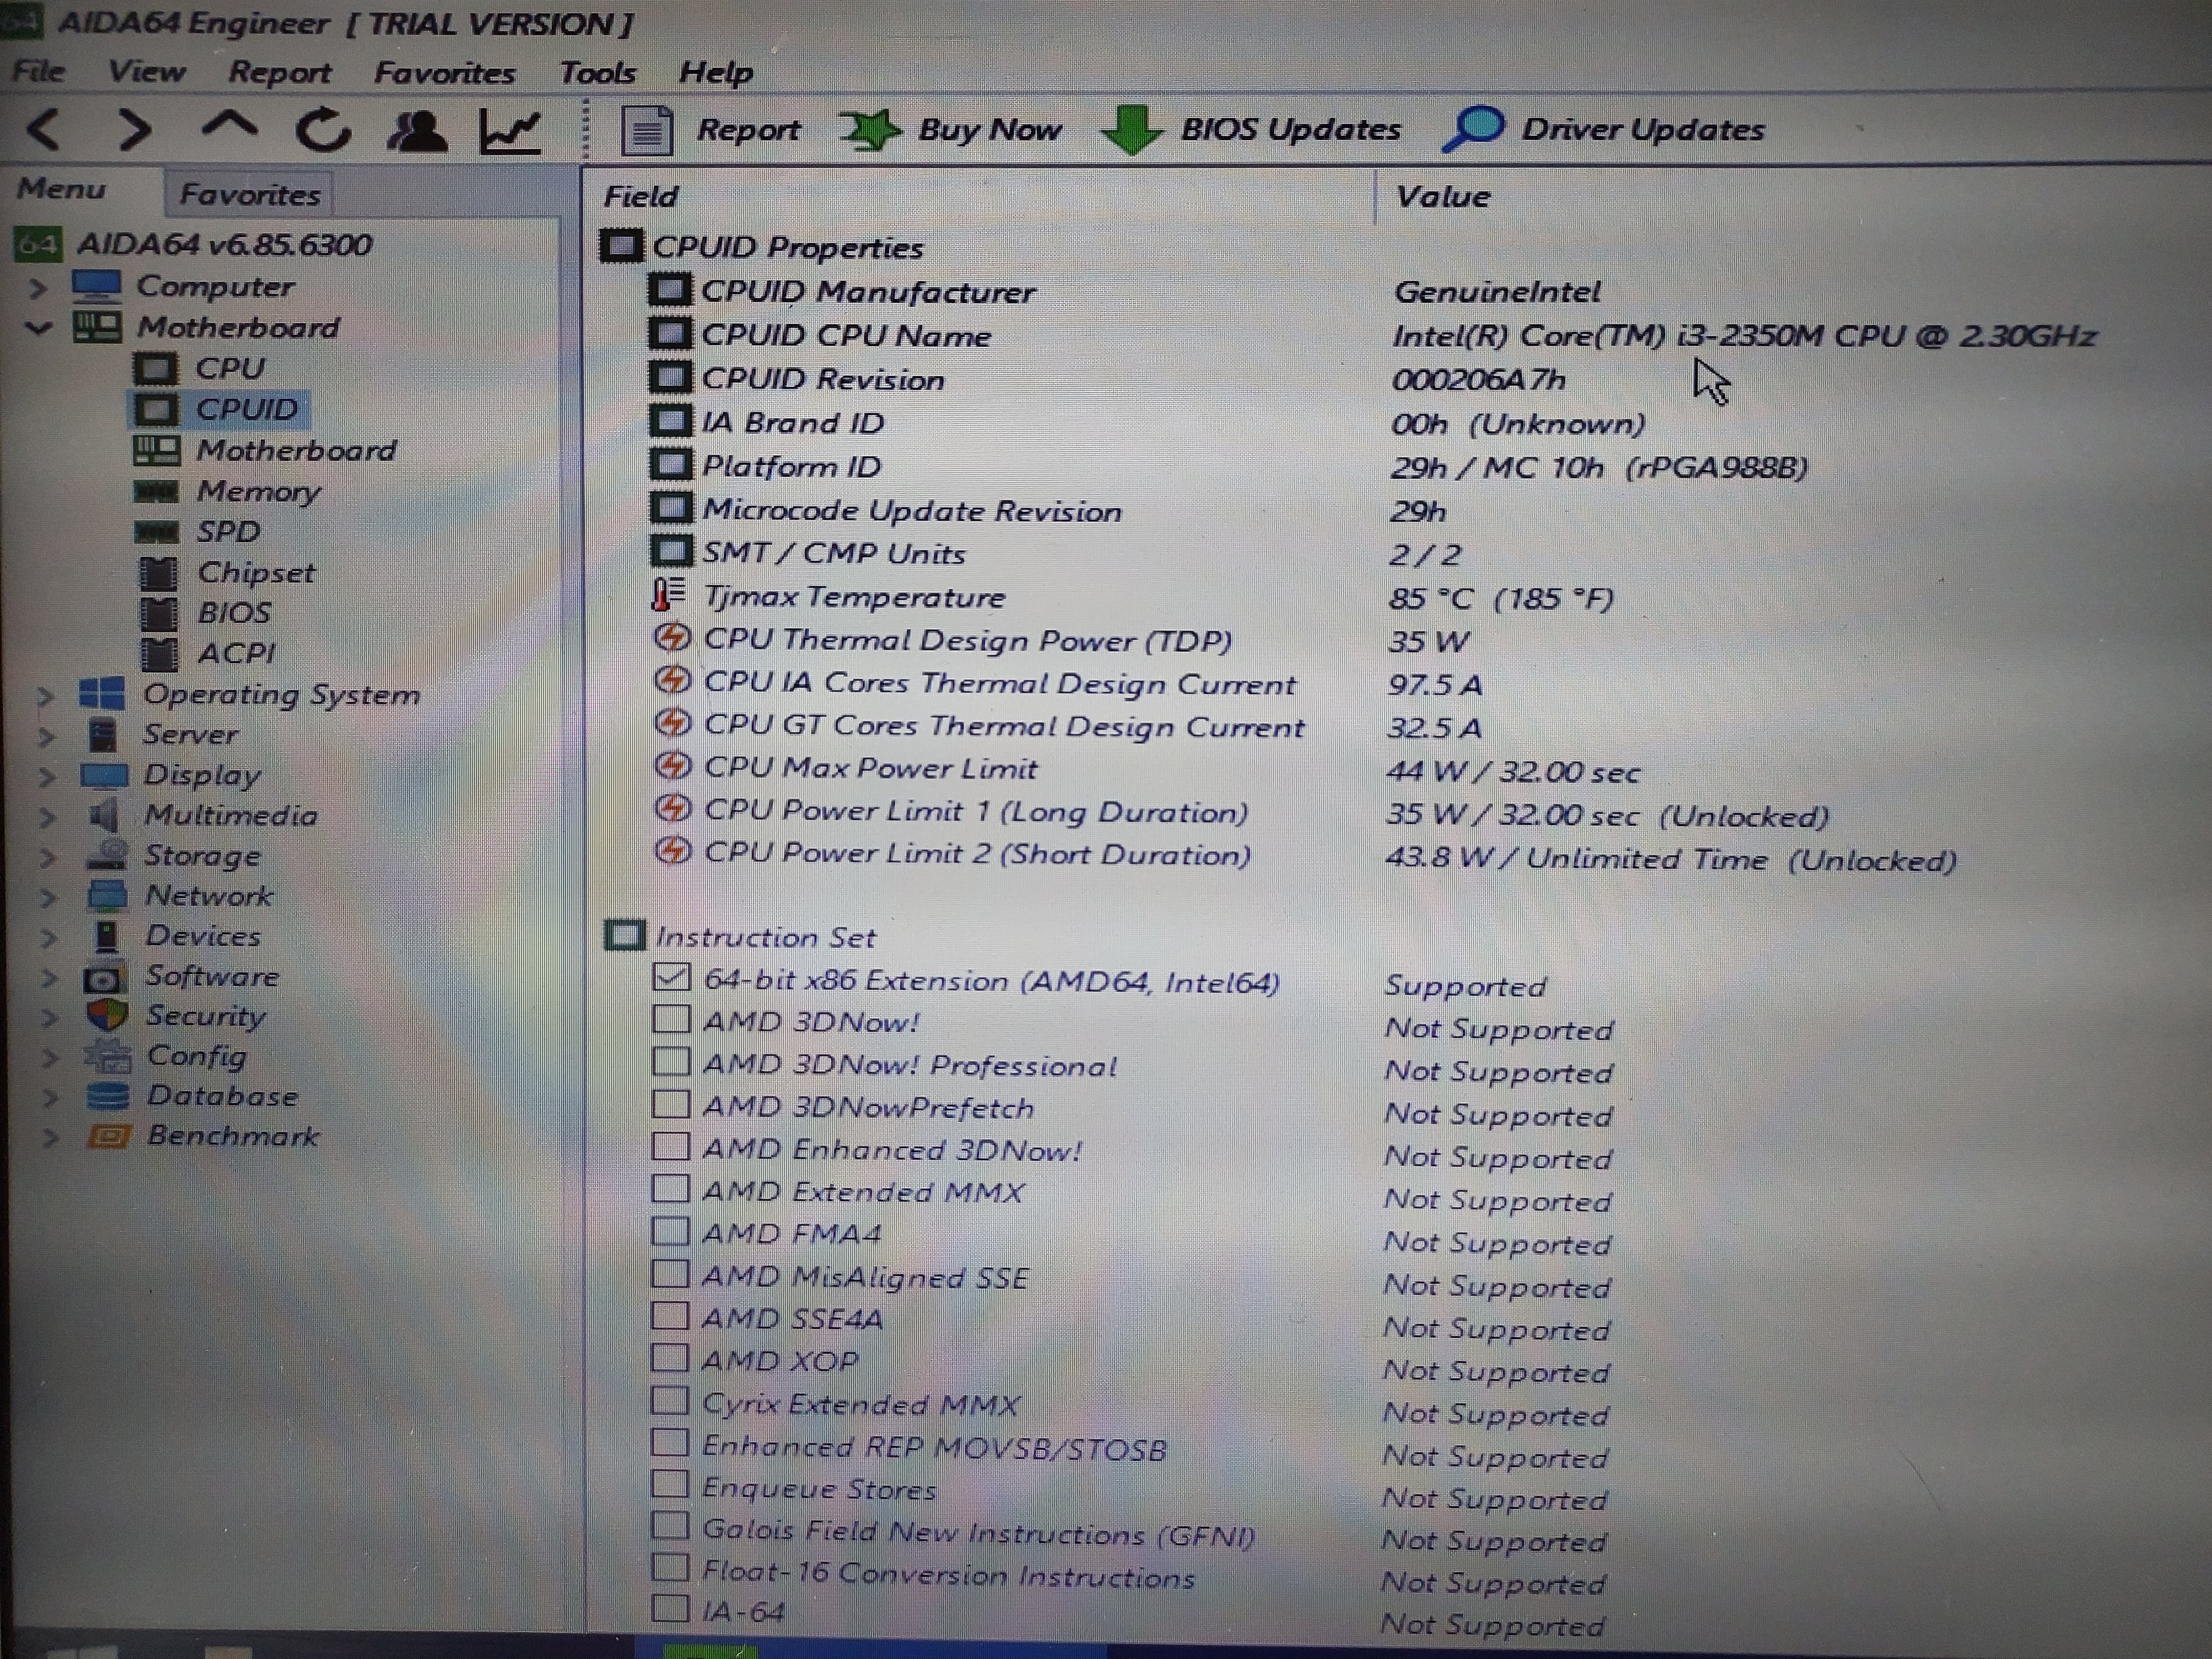
Task: Expand the Operating System node
Action: (x=44, y=696)
